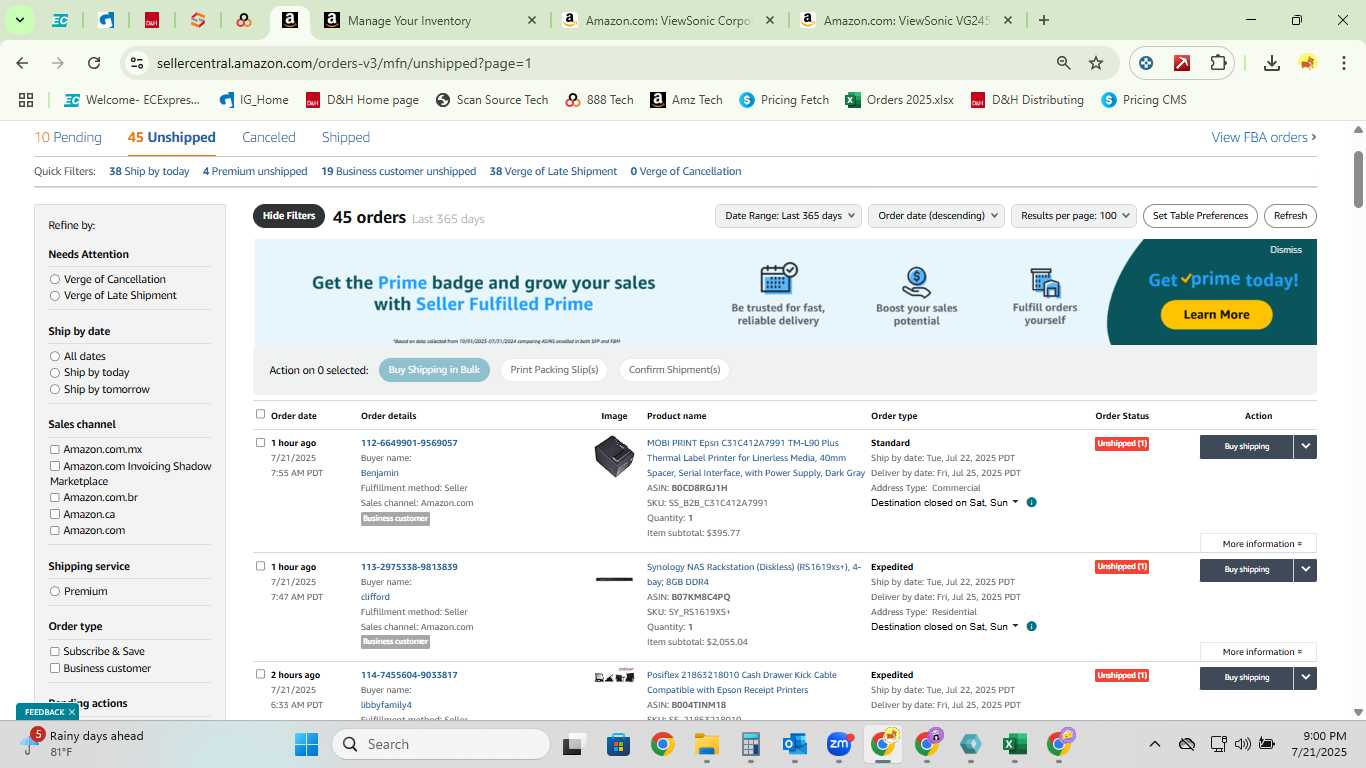Select the Ship by tomorrow radio option
Viewport: 1366px width, 768px height.
point(55,389)
